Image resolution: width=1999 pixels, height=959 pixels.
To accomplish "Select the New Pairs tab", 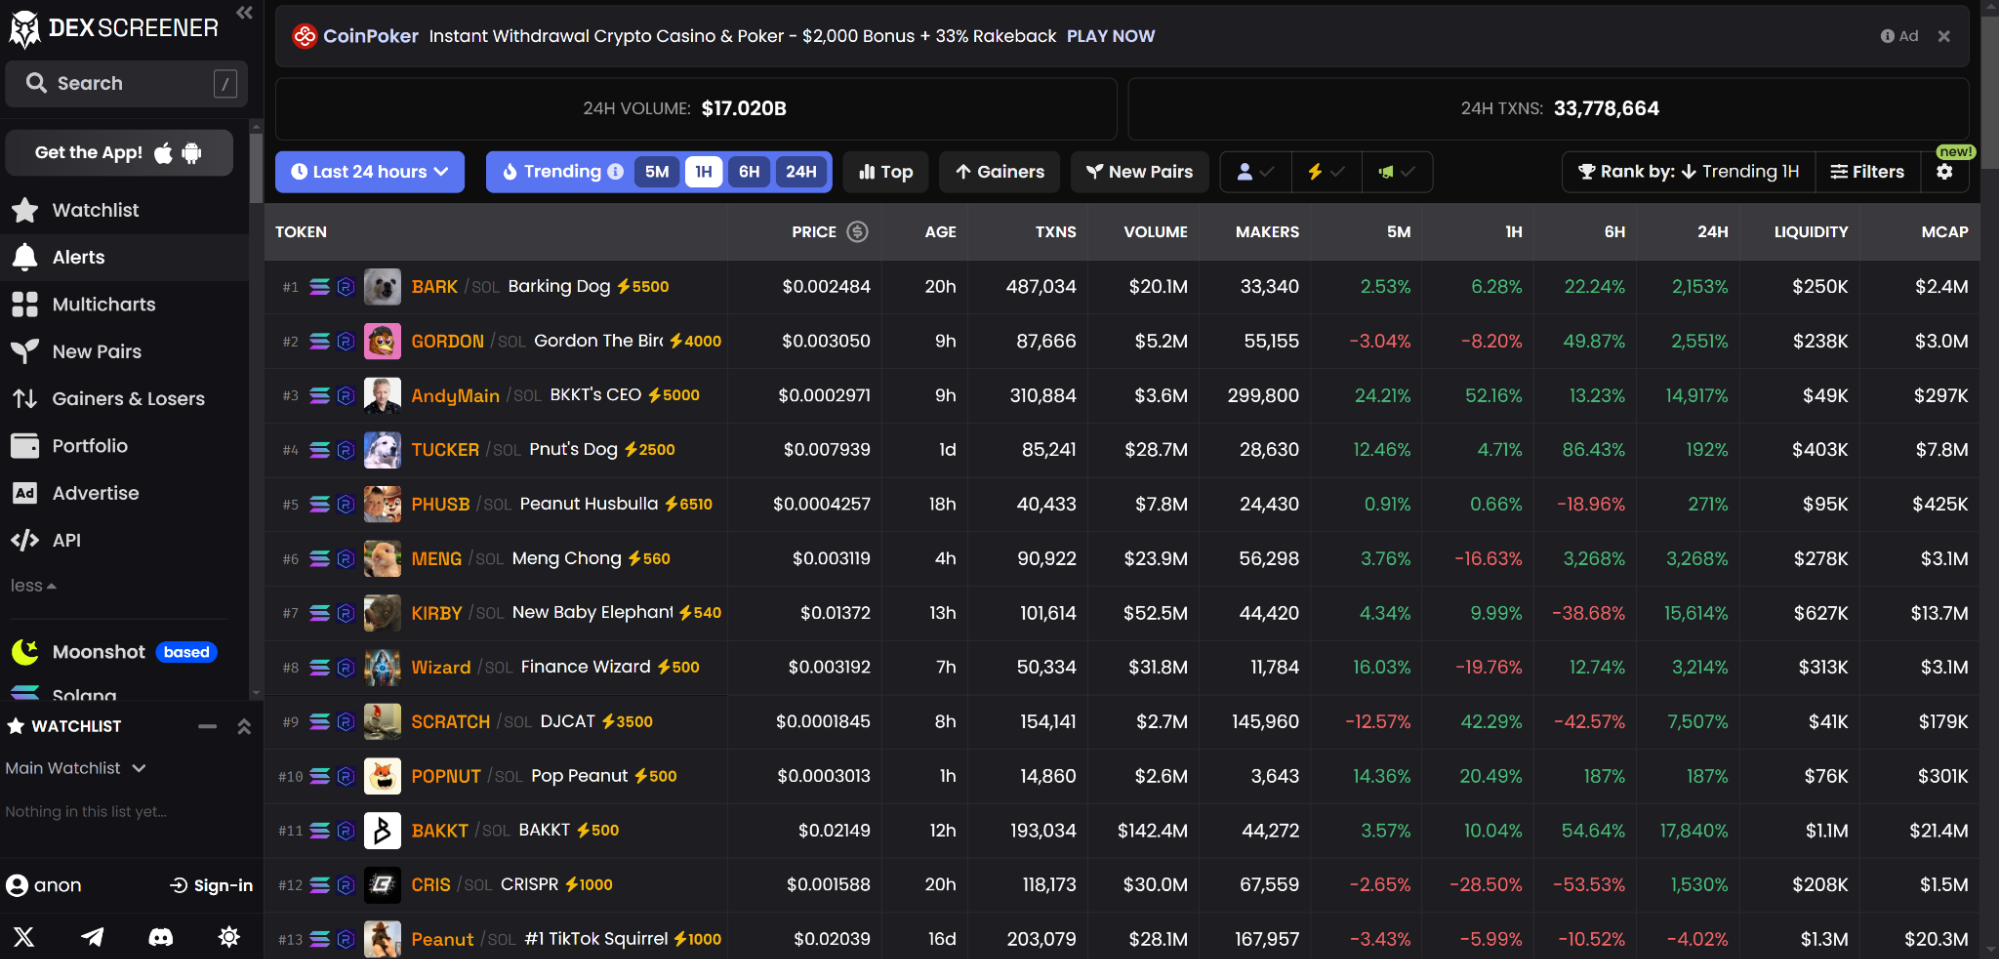I will point(1139,172).
